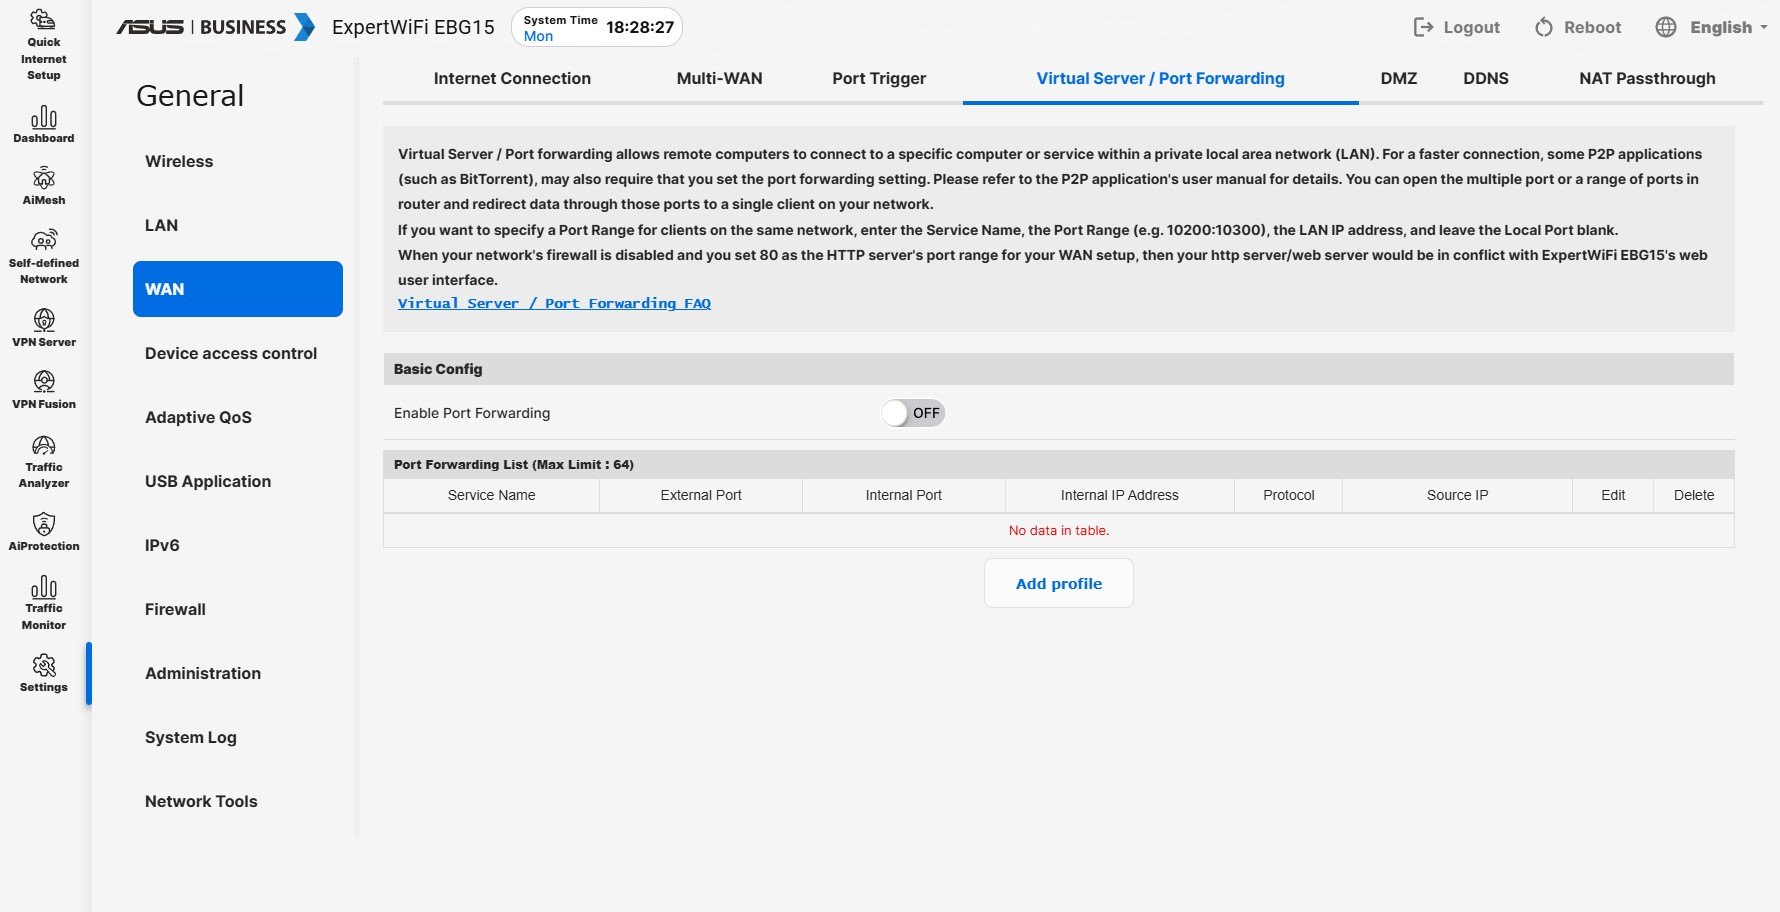Viewport: 1780px width, 912px height.
Task: Switch to DMZ tab
Action: (x=1399, y=78)
